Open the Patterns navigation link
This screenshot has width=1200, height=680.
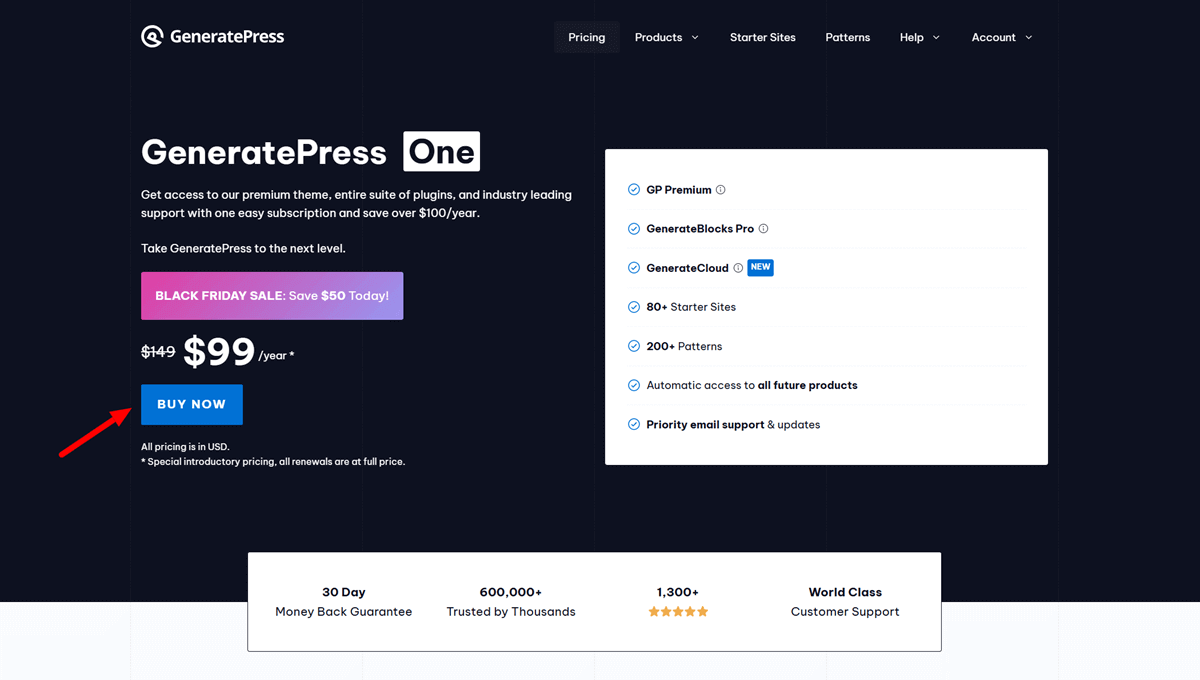[847, 37]
